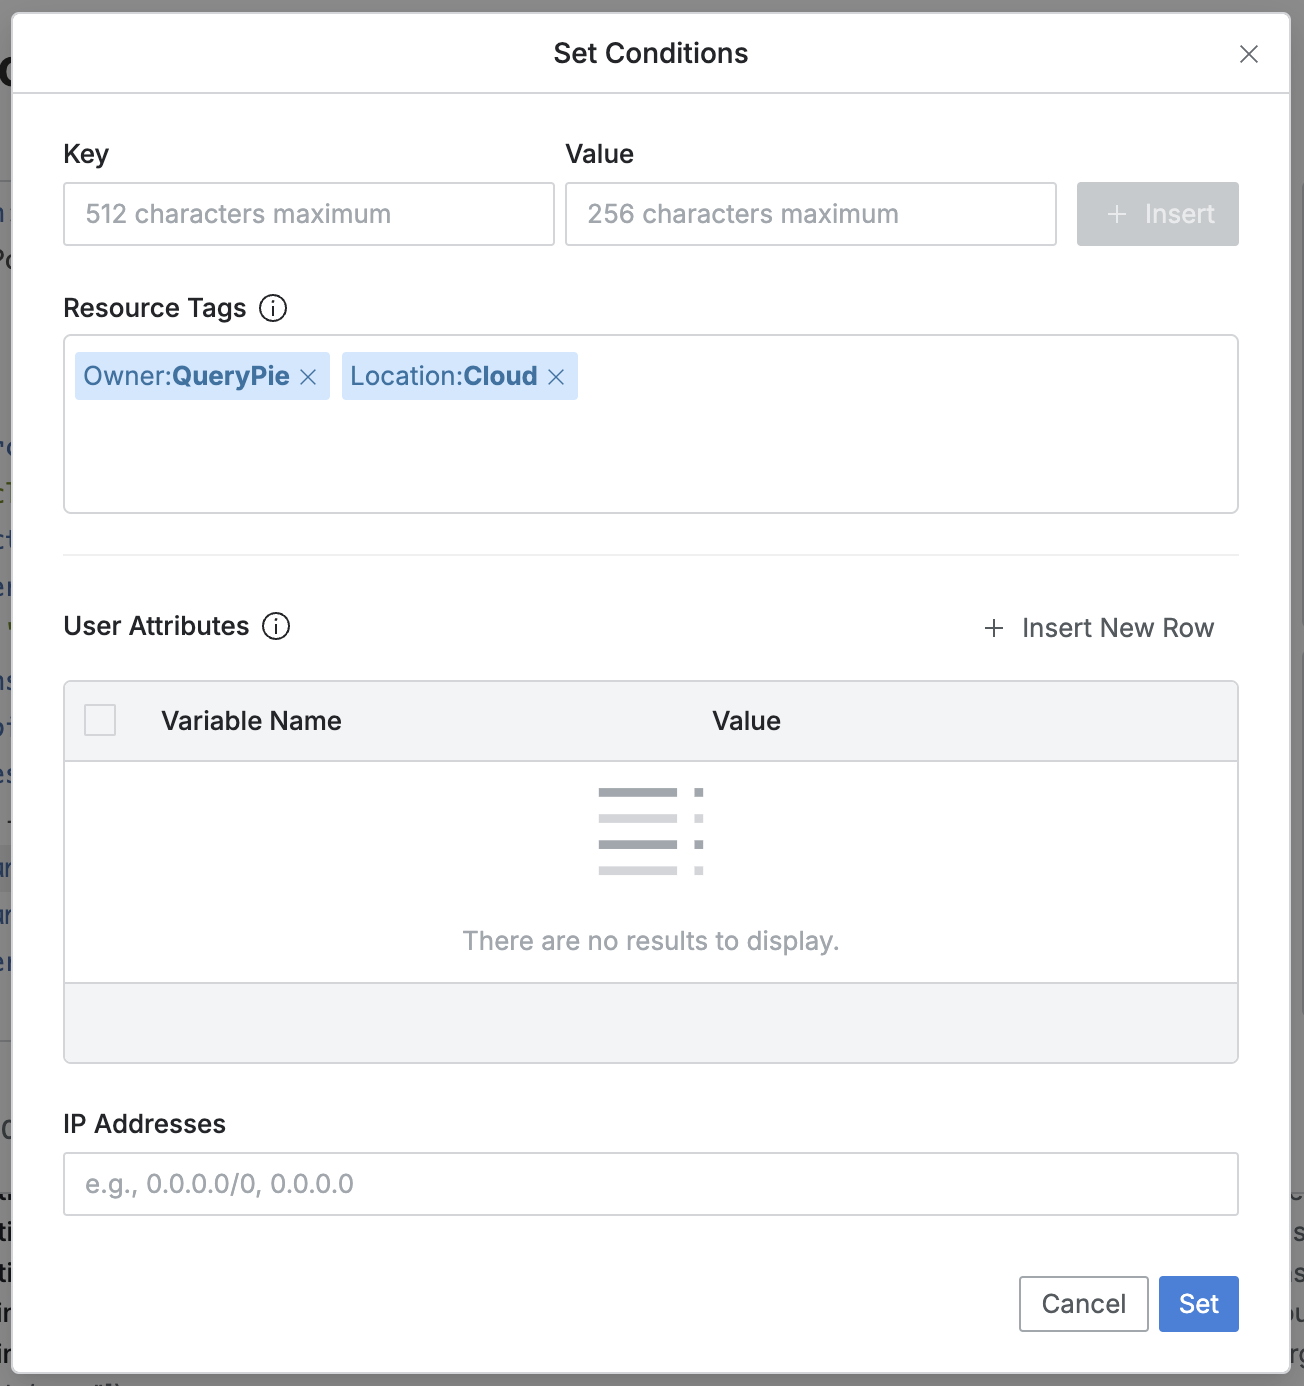Screen dimensions: 1304x1386
Task: Click the Variable Name column header
Action: (x=251, y=721)
